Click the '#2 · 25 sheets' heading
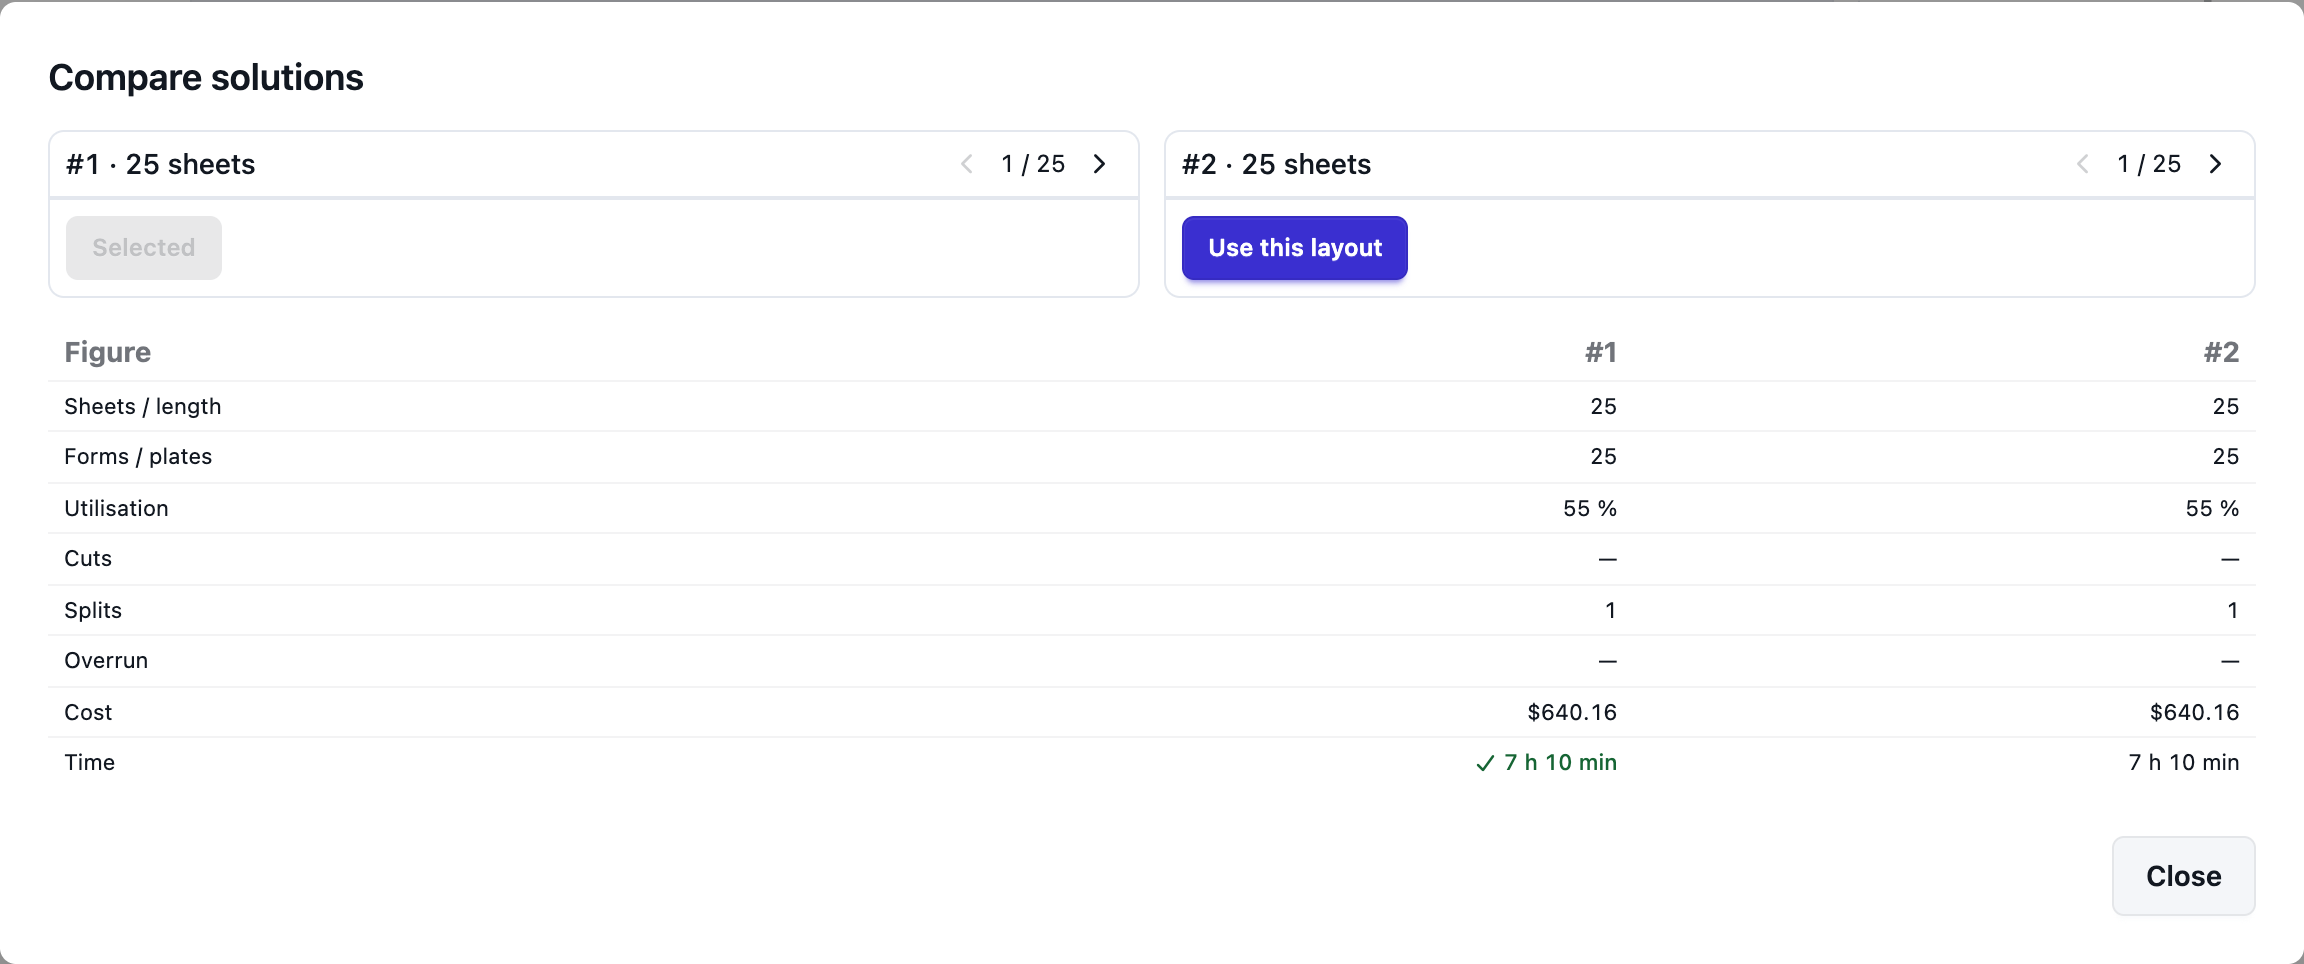 click(x=1276, y=164)
